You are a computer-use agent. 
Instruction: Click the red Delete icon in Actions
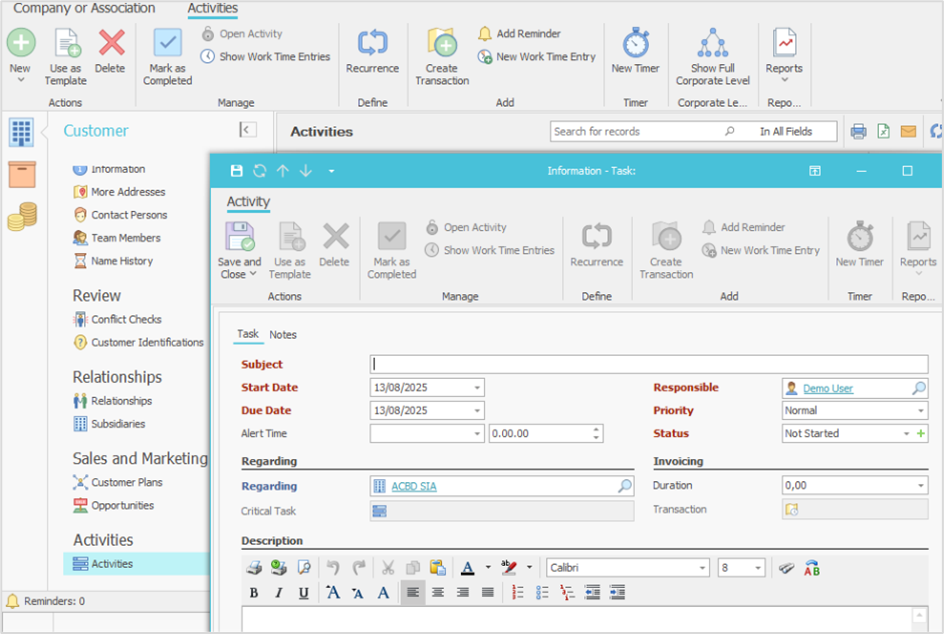(x=110, y=43)
